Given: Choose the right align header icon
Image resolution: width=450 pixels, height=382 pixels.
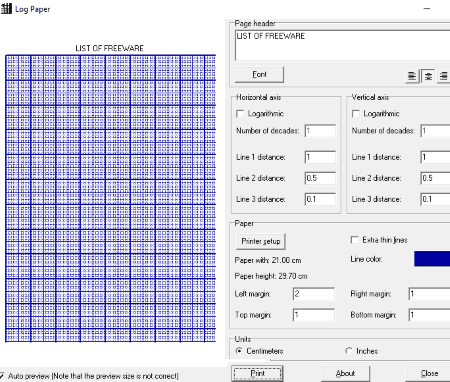Looking at the screenshot, I should (x=443, y=76).
